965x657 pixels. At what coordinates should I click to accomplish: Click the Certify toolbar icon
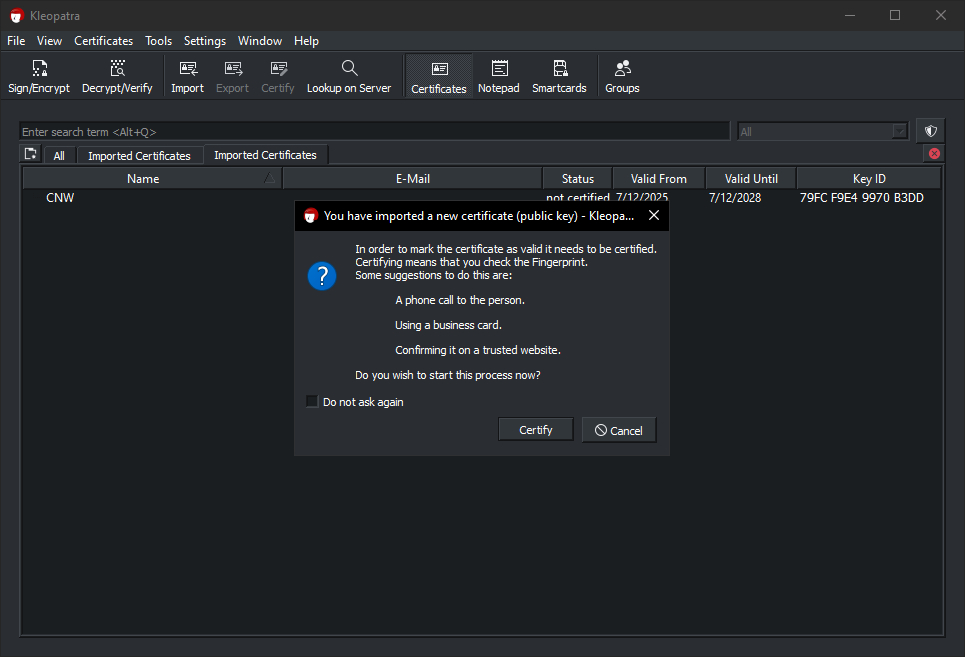click(278, 76)
